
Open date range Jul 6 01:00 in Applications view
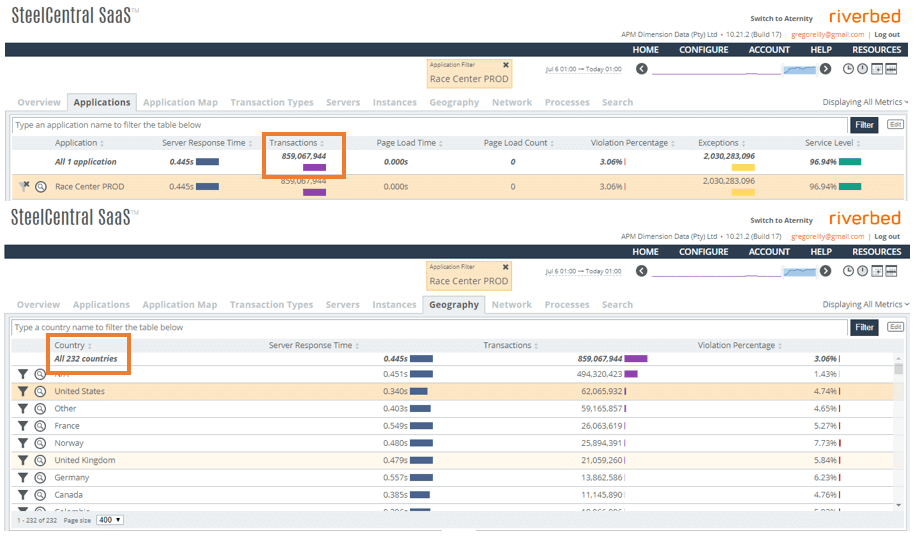pyautogui.click(x=584, y=69)
